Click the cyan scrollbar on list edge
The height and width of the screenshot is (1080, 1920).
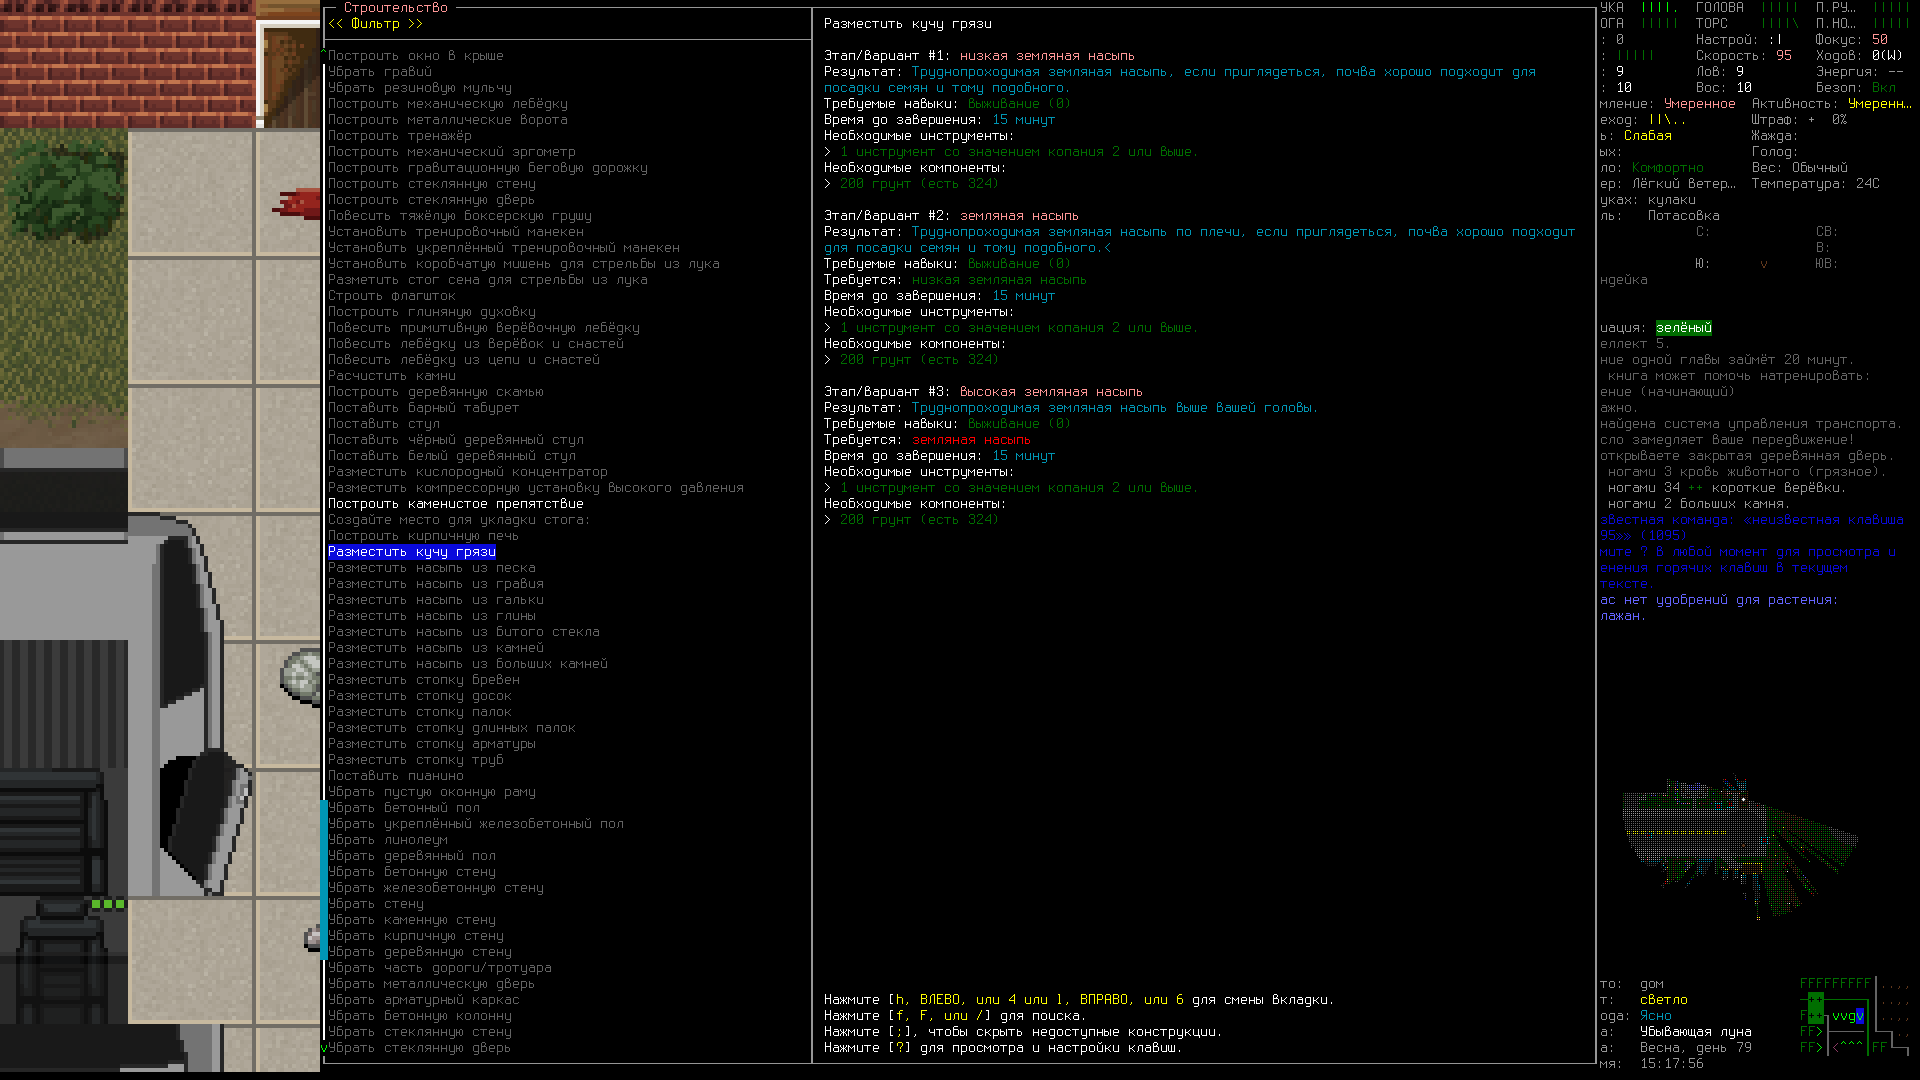click(324, 880)
